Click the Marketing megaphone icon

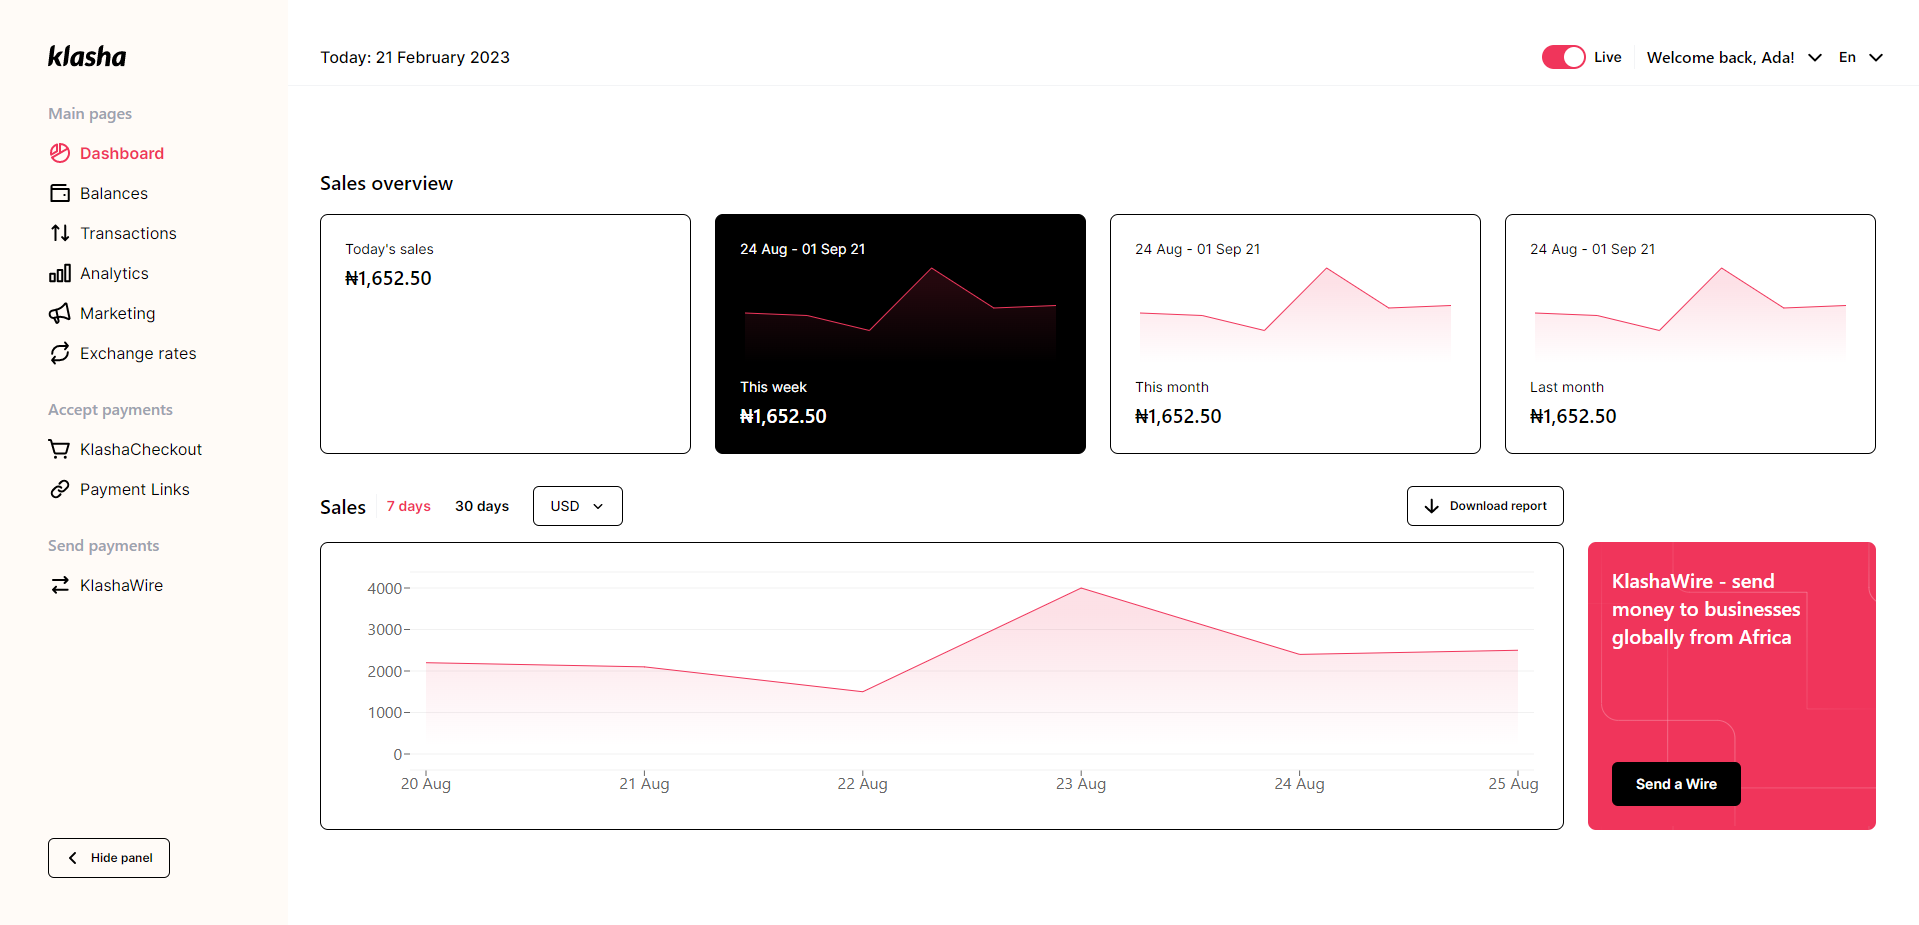point(60,312)
